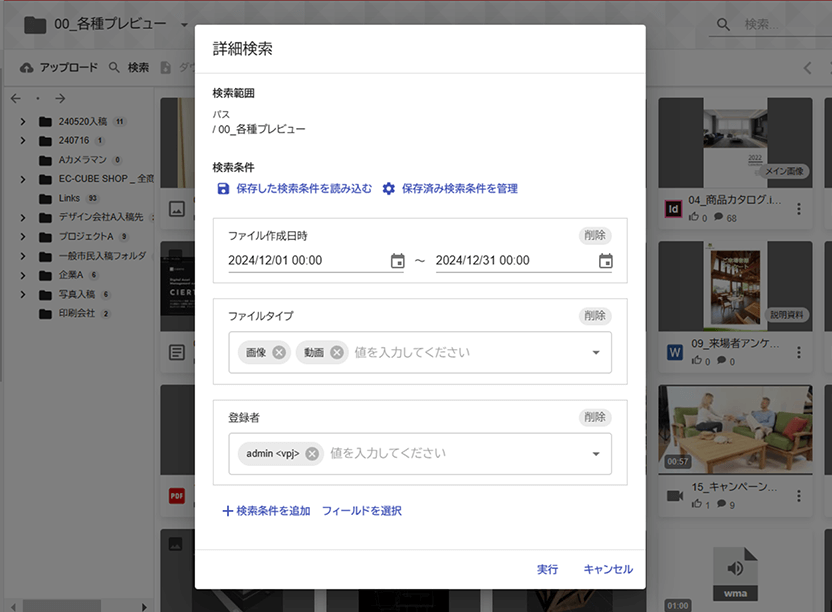The width and height of the screenshot is (832, 612).
Task: Expand the 240716 folder
Action: coord(23,141)
